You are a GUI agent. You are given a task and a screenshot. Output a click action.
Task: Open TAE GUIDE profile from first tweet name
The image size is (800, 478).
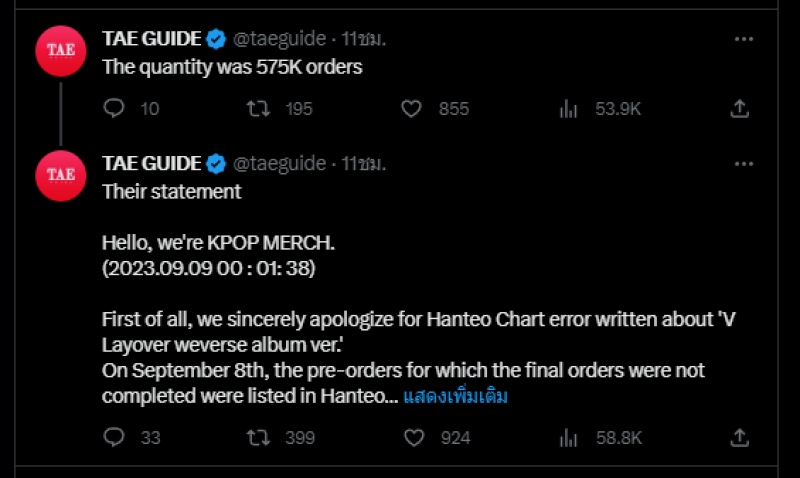tap(152, 38)
